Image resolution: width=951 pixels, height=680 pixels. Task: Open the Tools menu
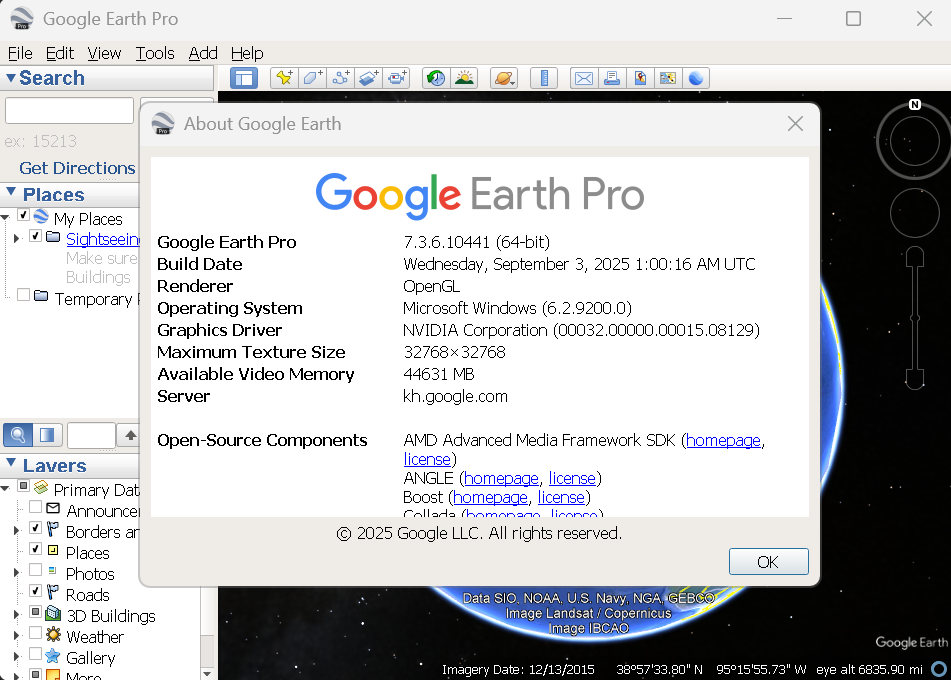tap(155, 53)
